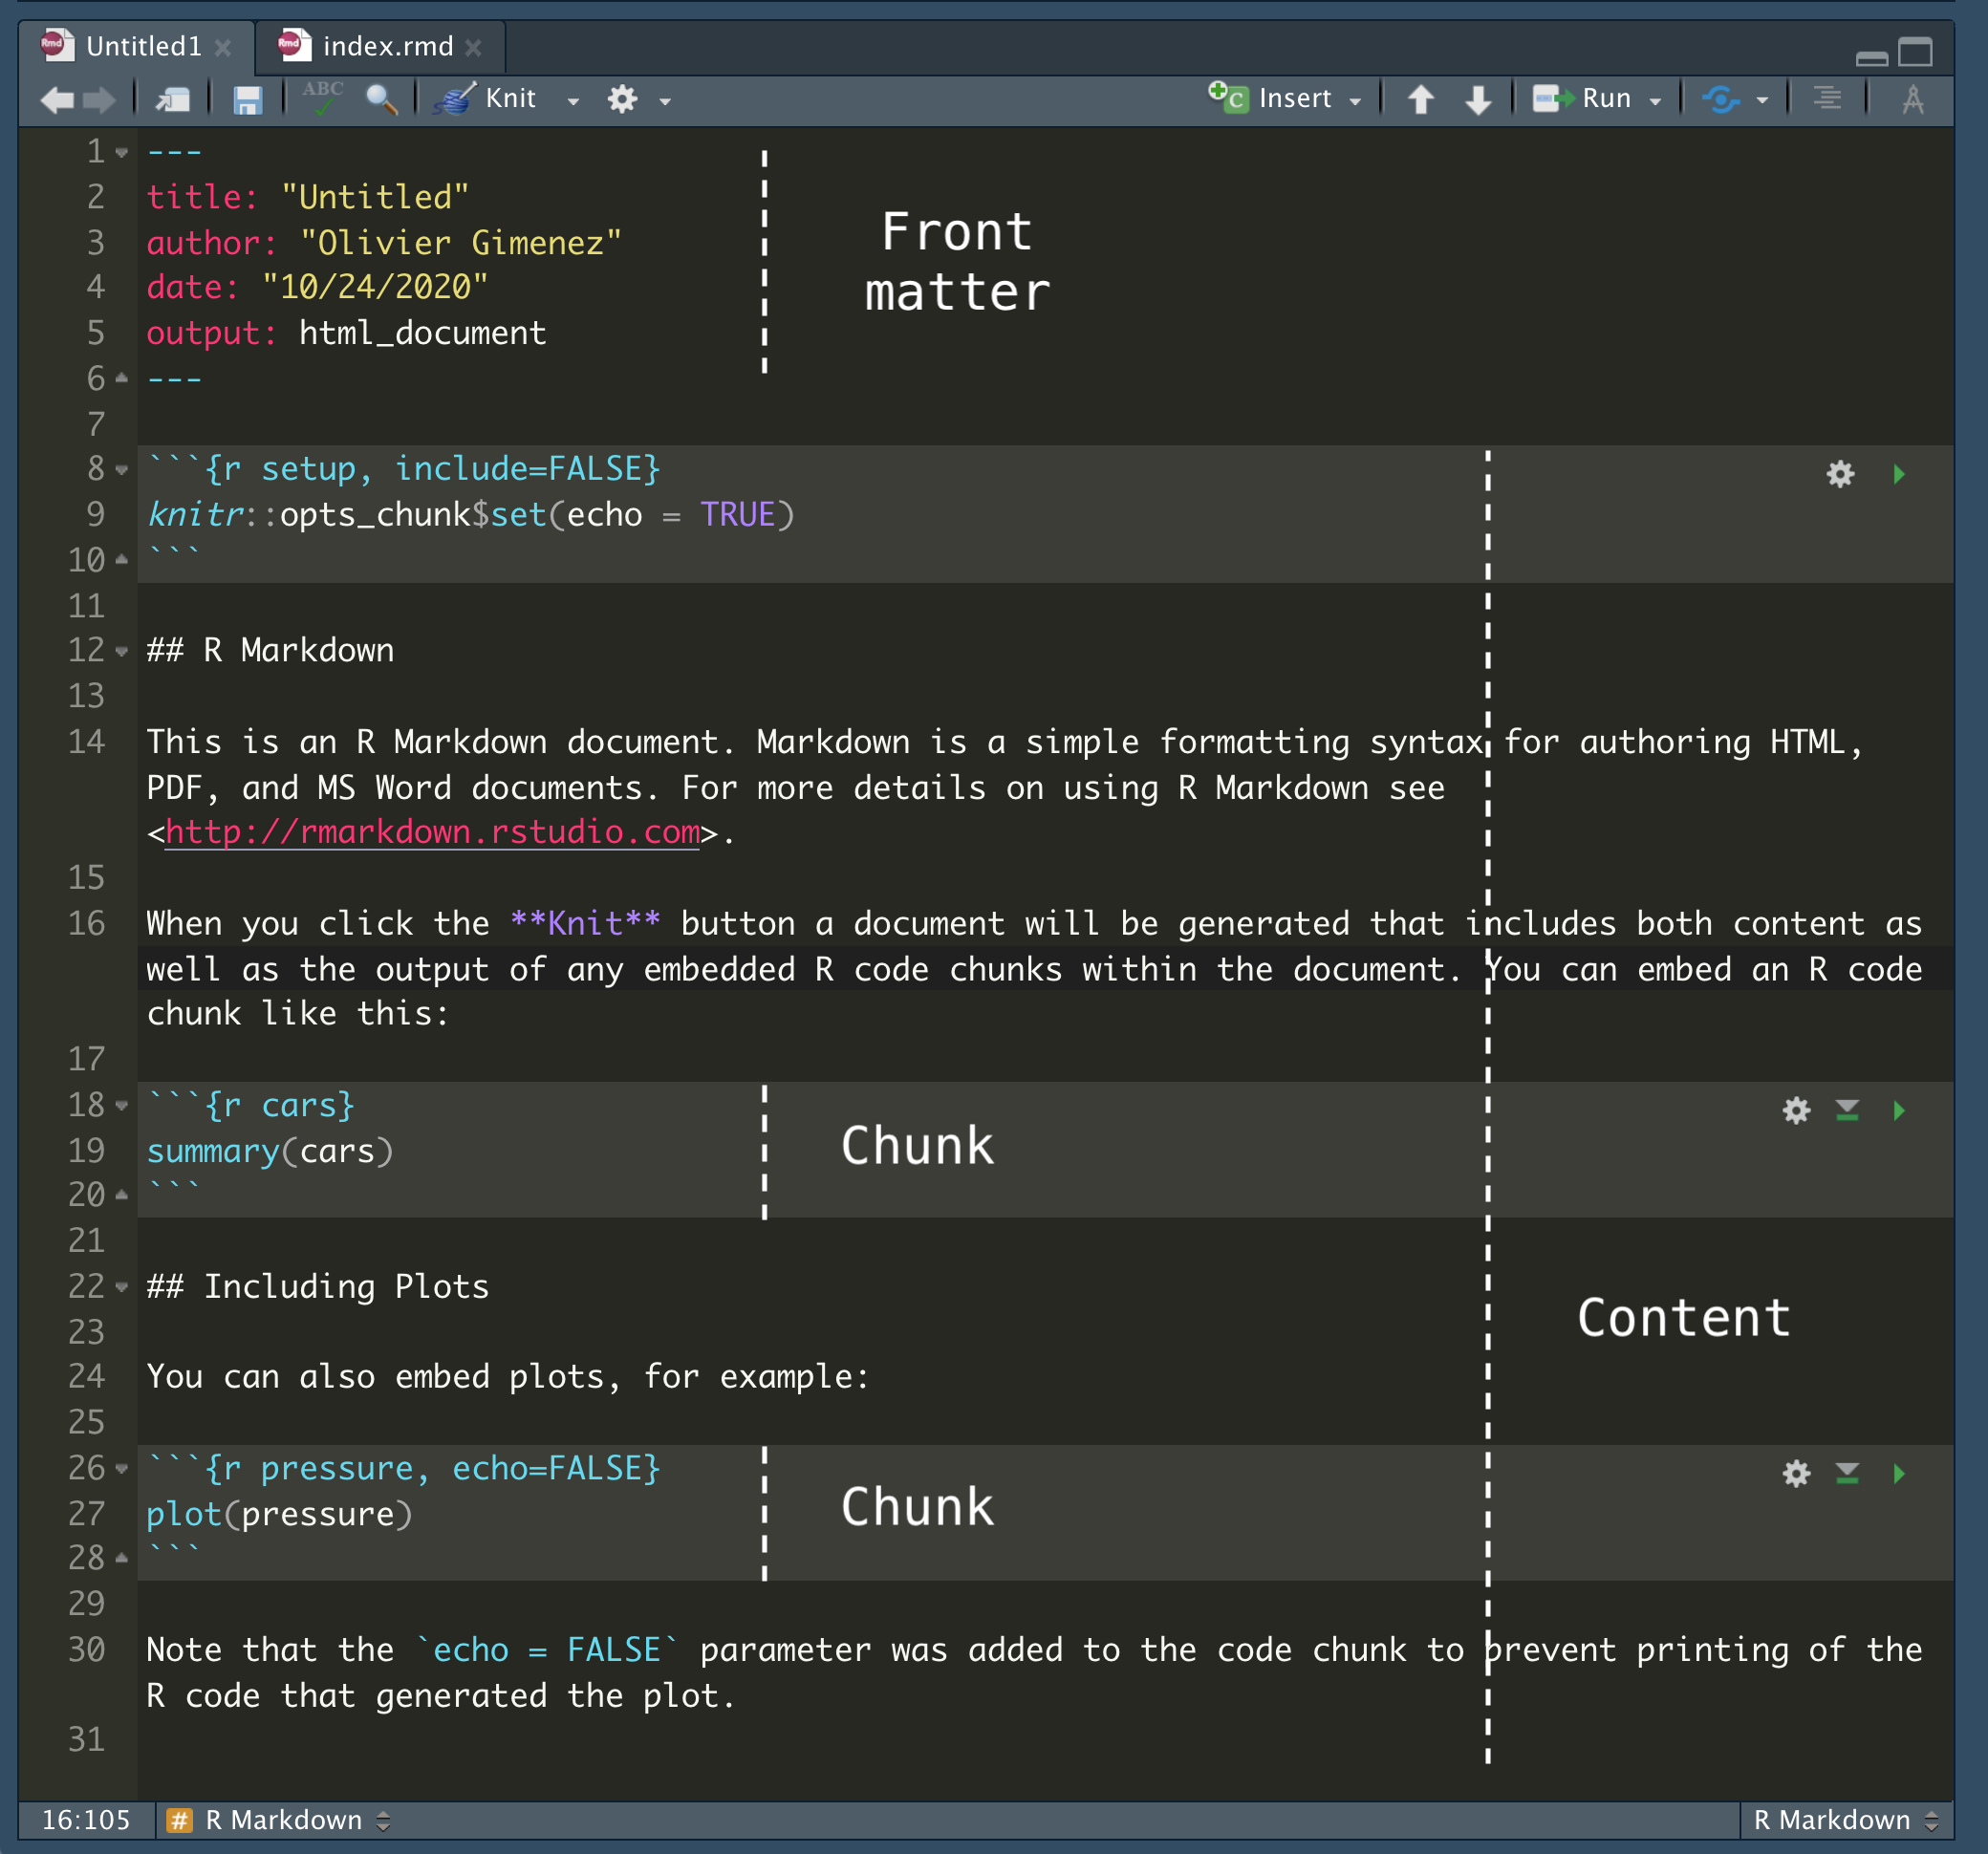Run all chunks above cars chunk
The height and width of the screenshot is (1854, 1988).
[x=1847, y=1110]
